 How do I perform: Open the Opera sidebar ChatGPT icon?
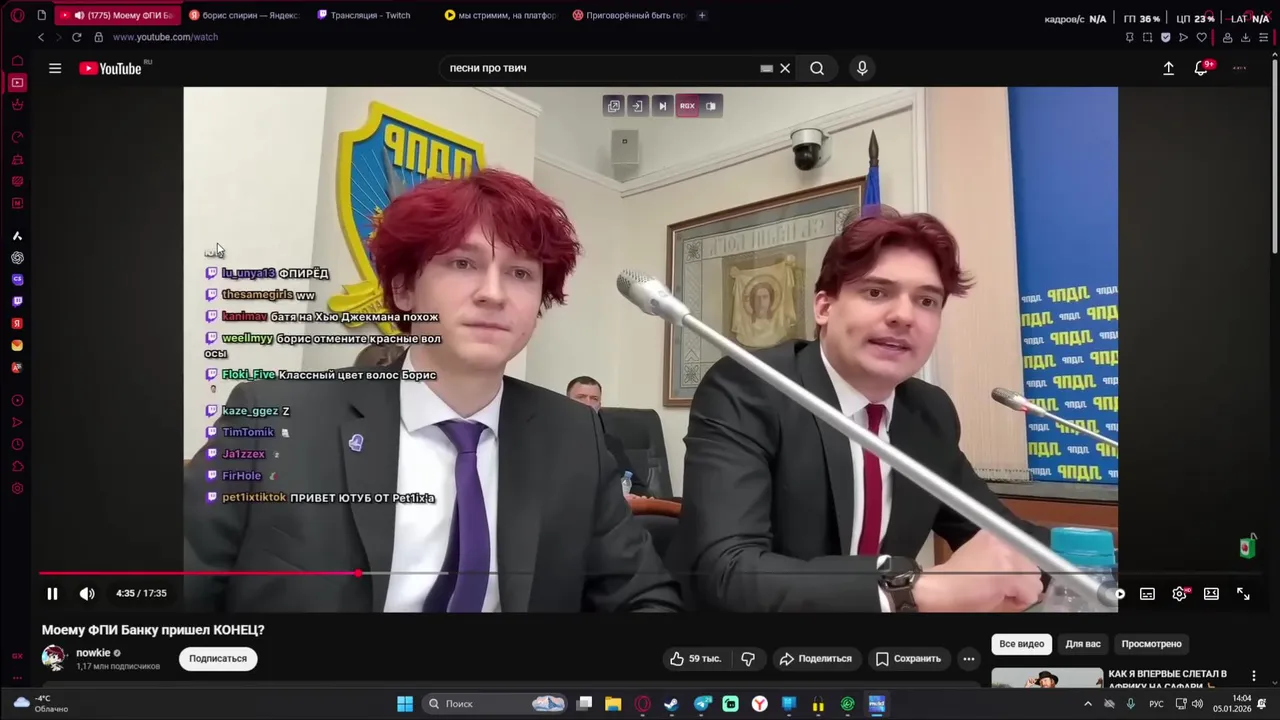[x=17, y=258]
